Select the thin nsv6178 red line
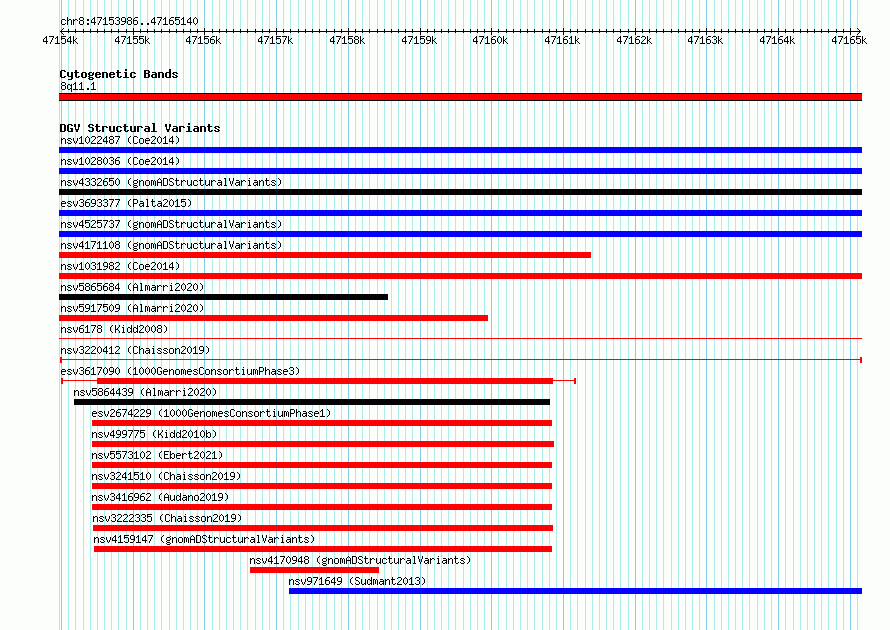 (460, 339)
